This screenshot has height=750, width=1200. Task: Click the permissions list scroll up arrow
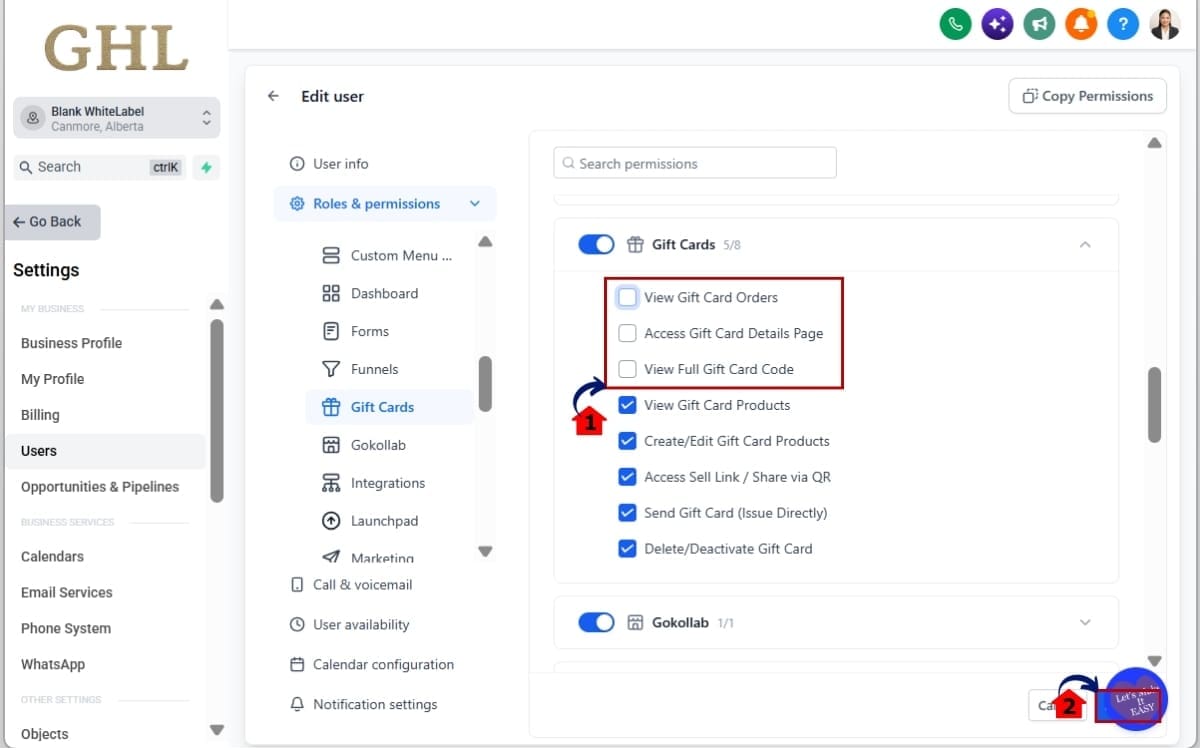pos(485,241)
